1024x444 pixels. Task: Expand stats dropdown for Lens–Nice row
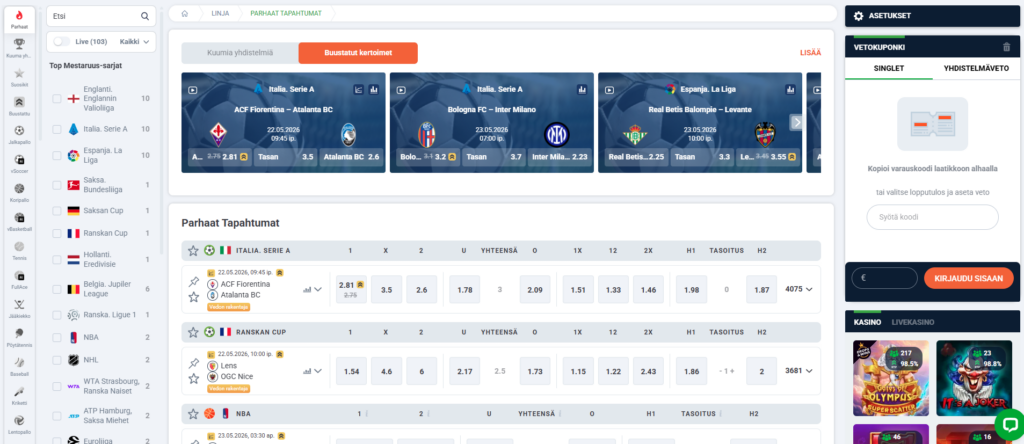pyautogui.click(x=313, y=371)
